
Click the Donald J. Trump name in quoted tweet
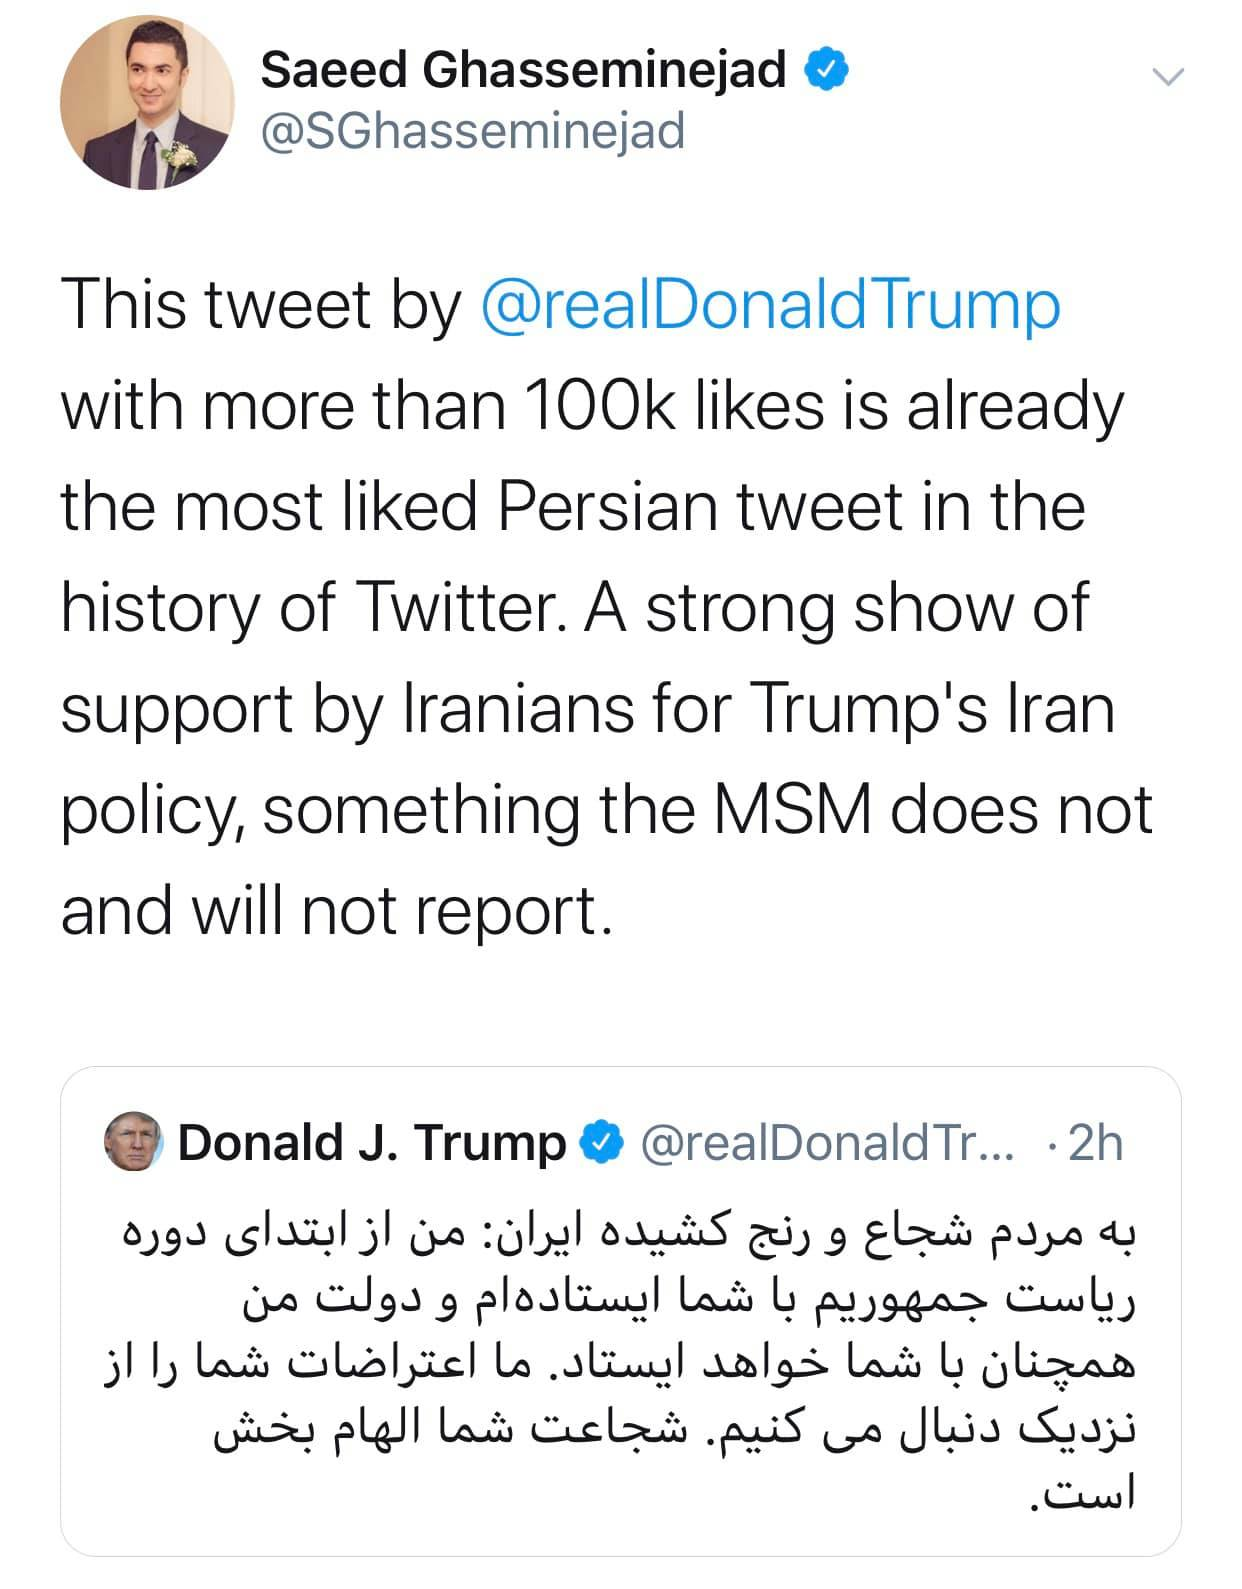[x=371, y=1142]
